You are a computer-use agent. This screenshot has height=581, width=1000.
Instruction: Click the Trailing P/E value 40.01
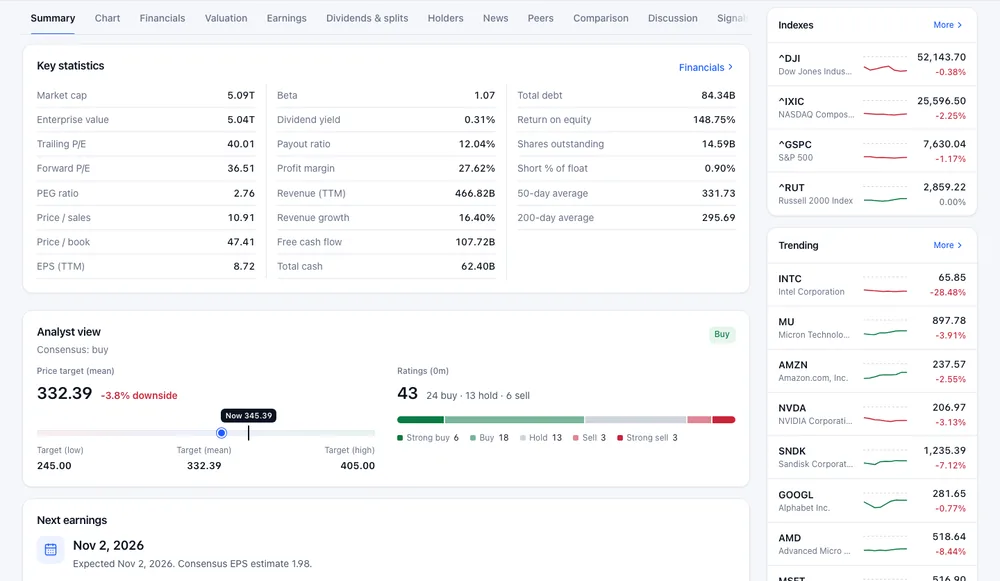pyautogui.click(x=241, y=143)
